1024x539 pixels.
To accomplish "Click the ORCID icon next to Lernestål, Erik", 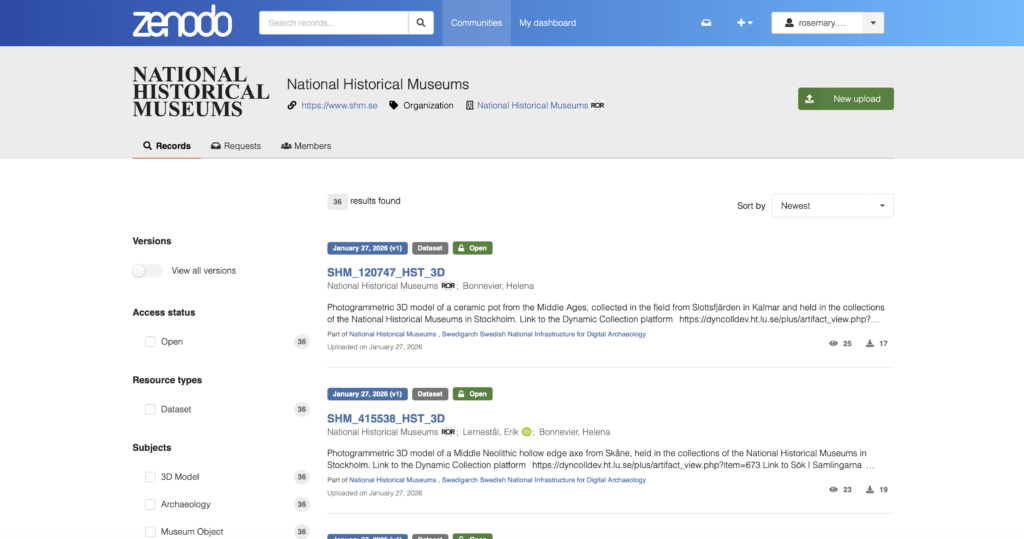I will click(x=526, y=432).
